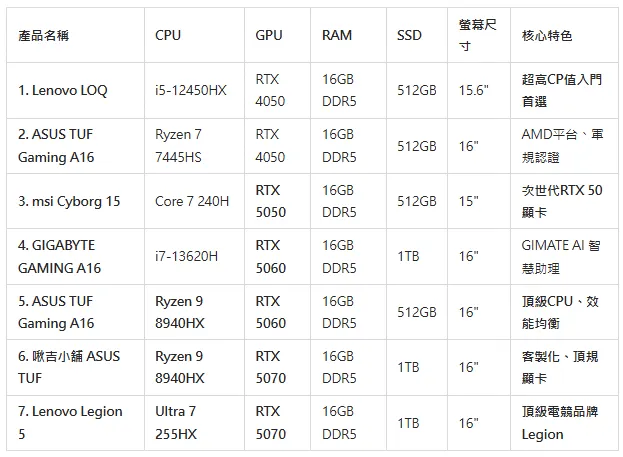
Task: Select the Lenovo Legion 5 product cell
Action: tap(70, 422)
